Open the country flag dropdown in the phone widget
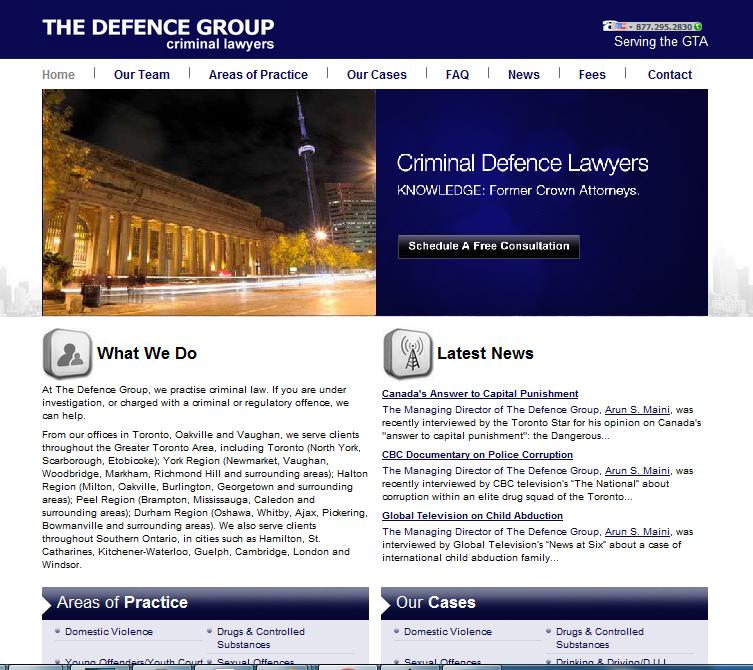 point(624,26)
